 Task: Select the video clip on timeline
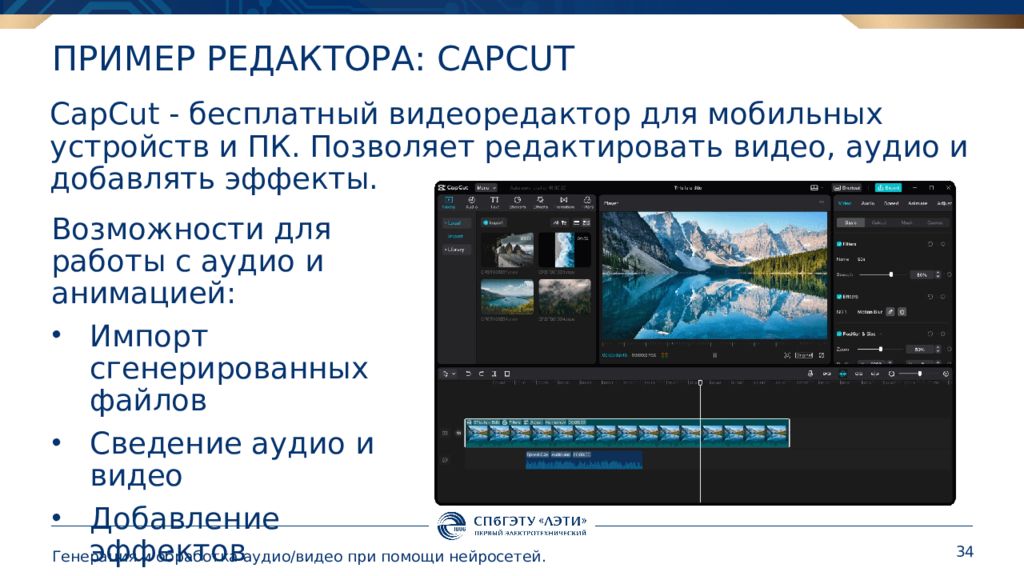coord(627,433)
